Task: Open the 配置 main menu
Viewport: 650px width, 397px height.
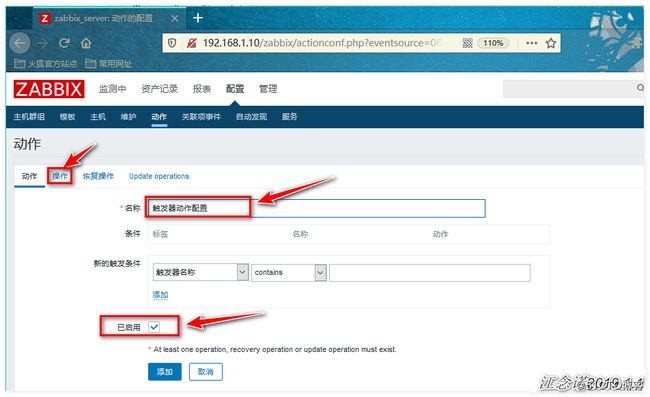Action: pyautogui.click(x=235, y=89)
